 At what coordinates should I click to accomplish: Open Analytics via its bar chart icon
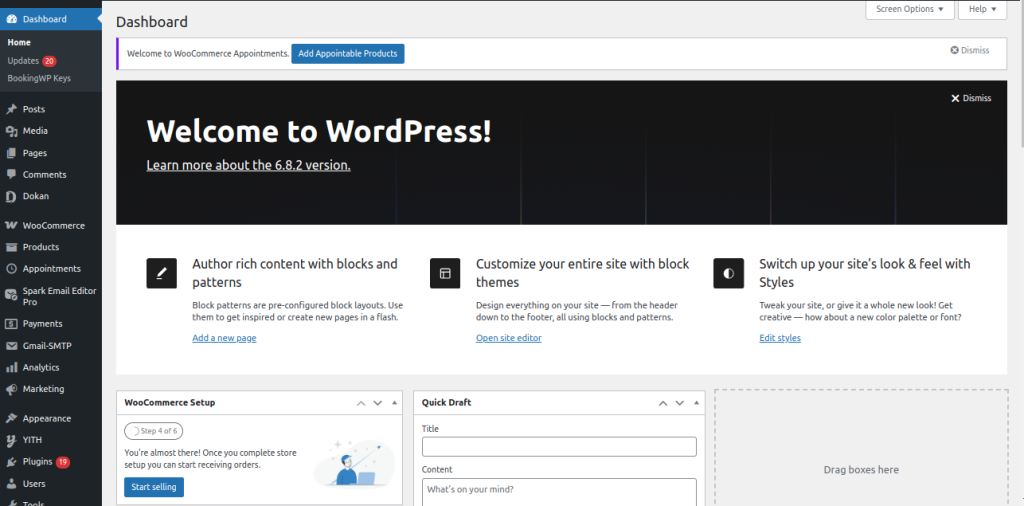11,368
